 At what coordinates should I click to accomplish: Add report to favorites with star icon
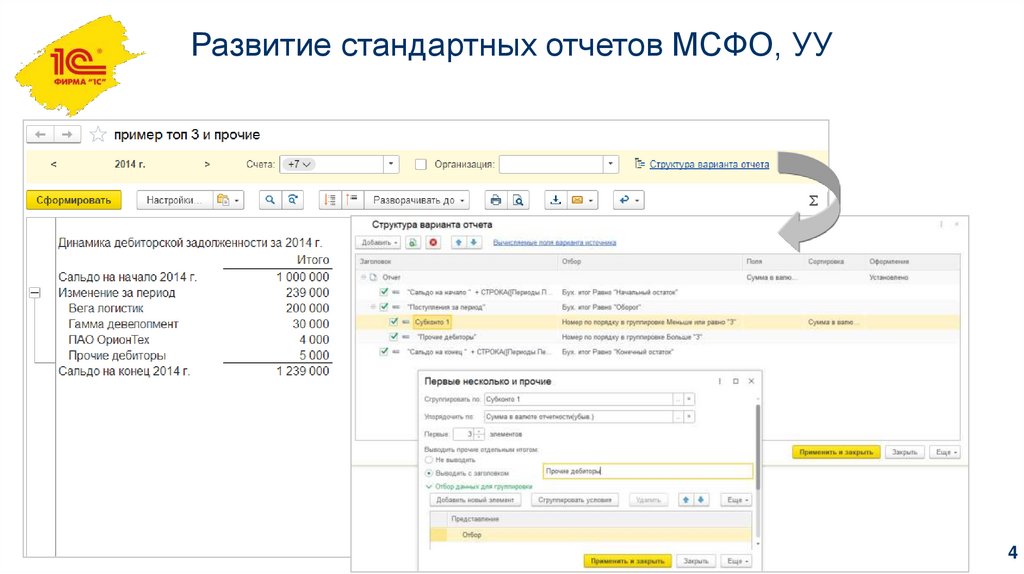point(98,135)
